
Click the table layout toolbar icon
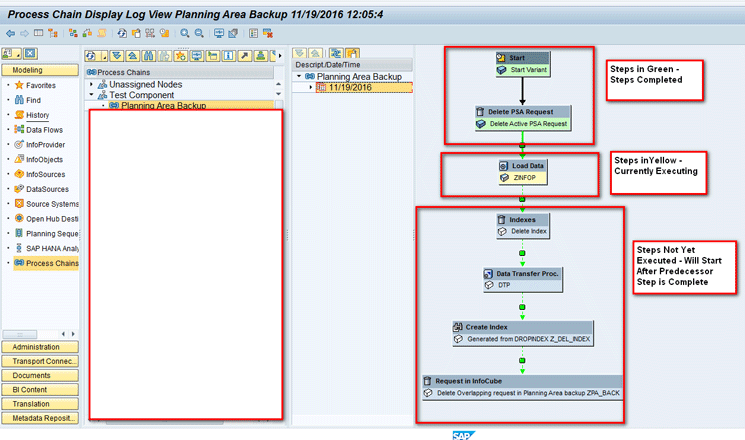coord(38,33)
